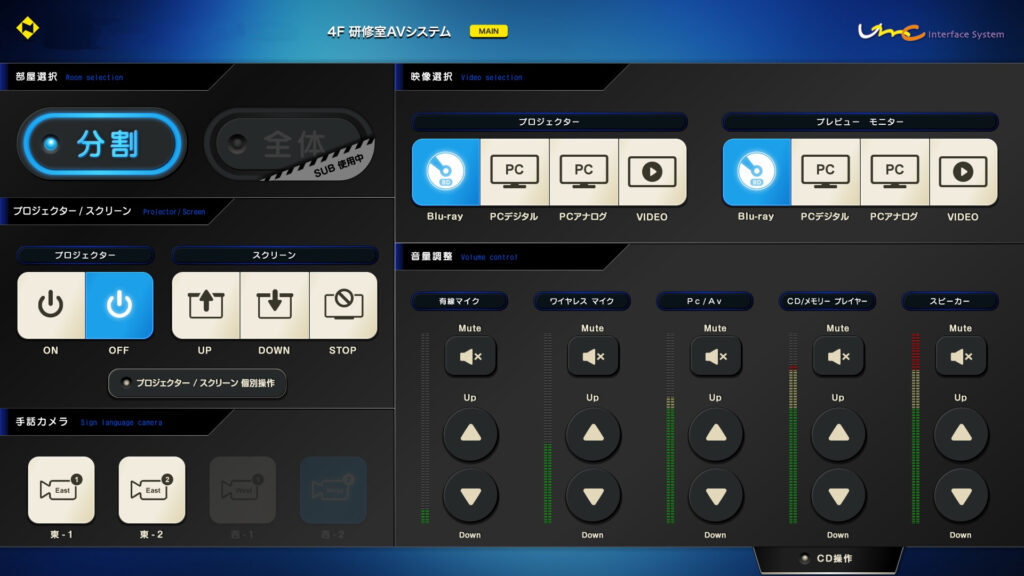Click the CD/メモリー プレイヤー level meter
The height and width of the screenshot is (576, 1024).
(793, 428)
